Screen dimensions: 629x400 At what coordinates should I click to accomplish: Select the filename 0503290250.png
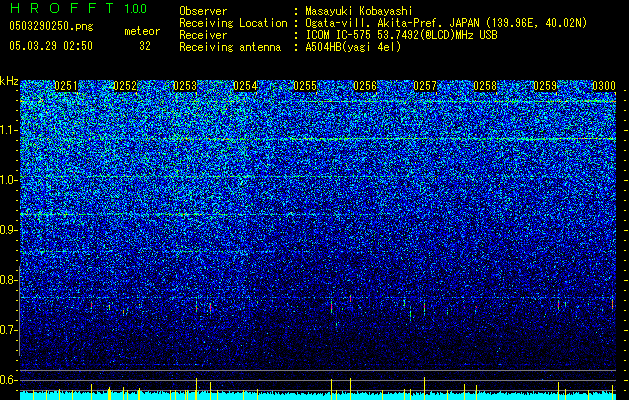point(51,26)
